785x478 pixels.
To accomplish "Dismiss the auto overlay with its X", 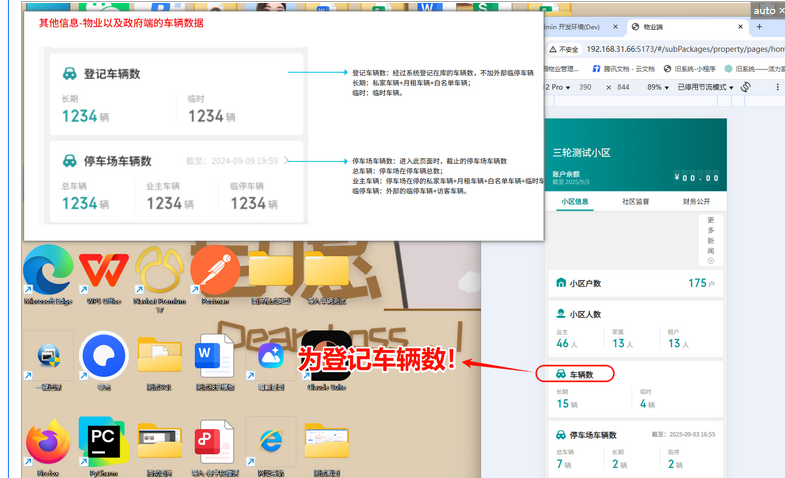I will pos(781,10).
